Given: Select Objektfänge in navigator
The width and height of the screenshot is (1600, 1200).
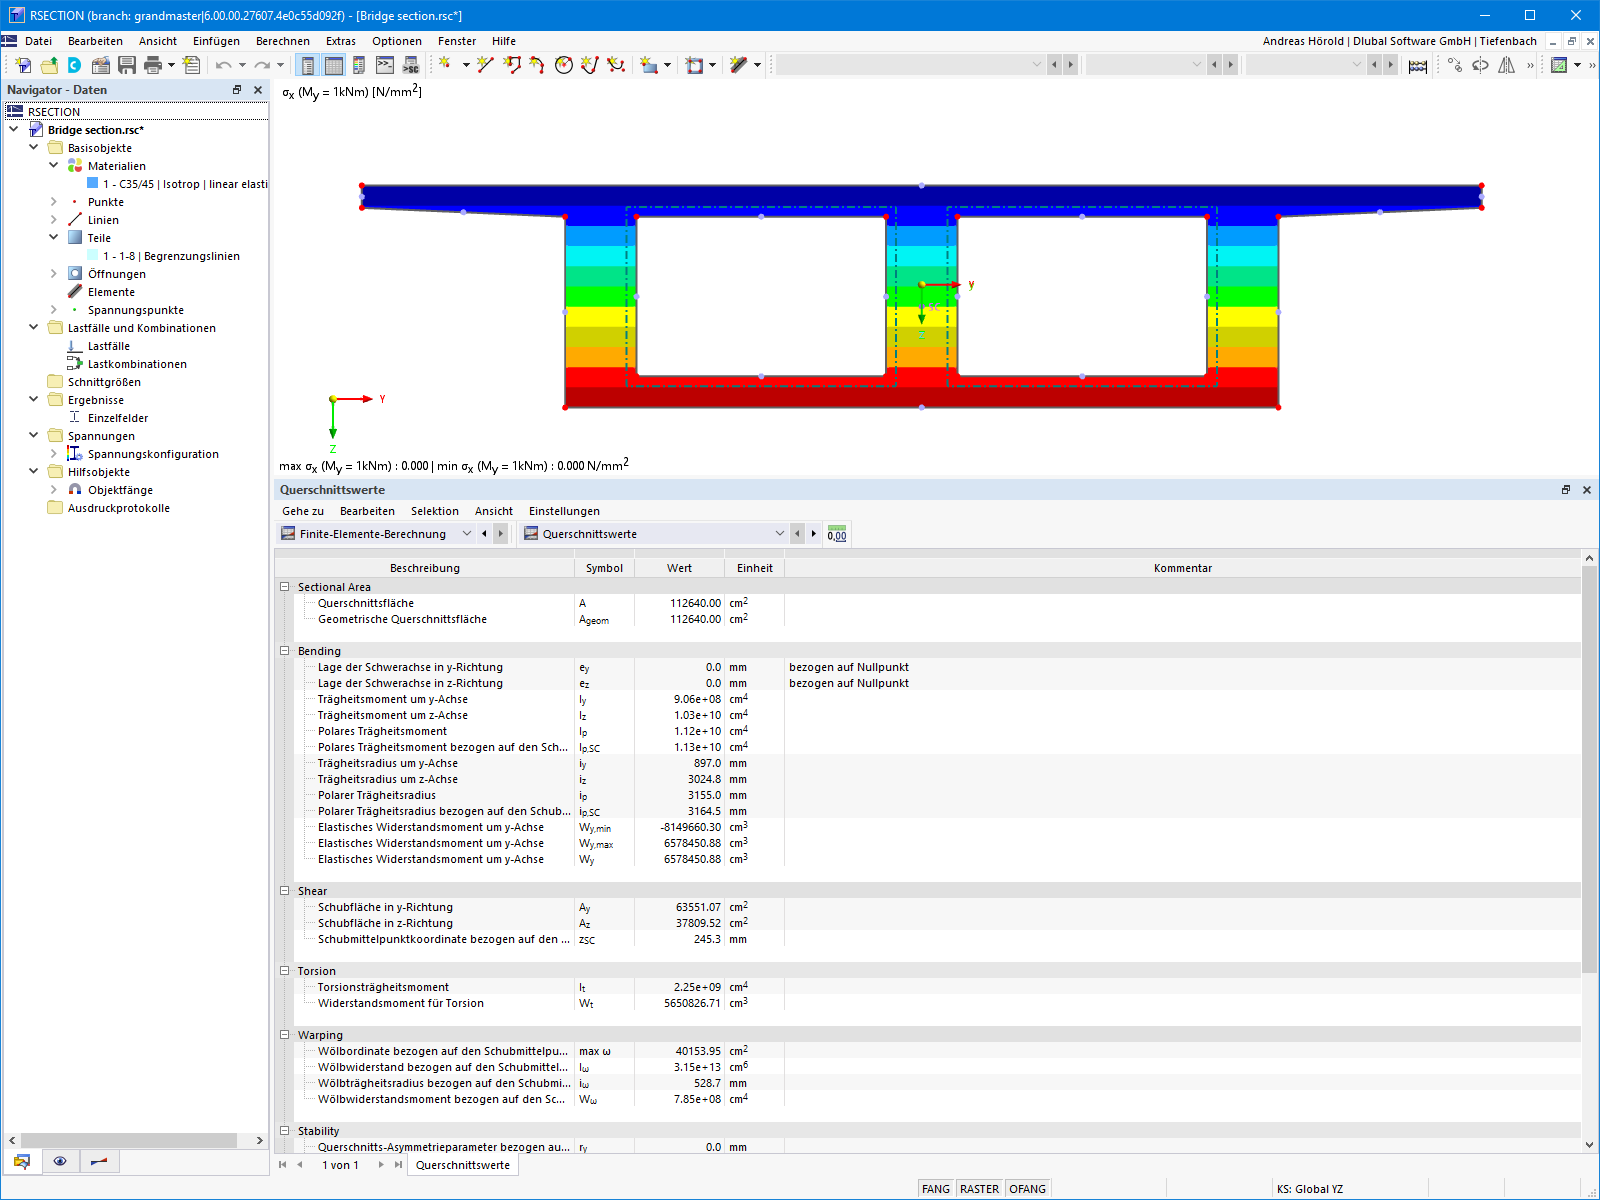Looking at the screenshot, I should click(120, 490).
